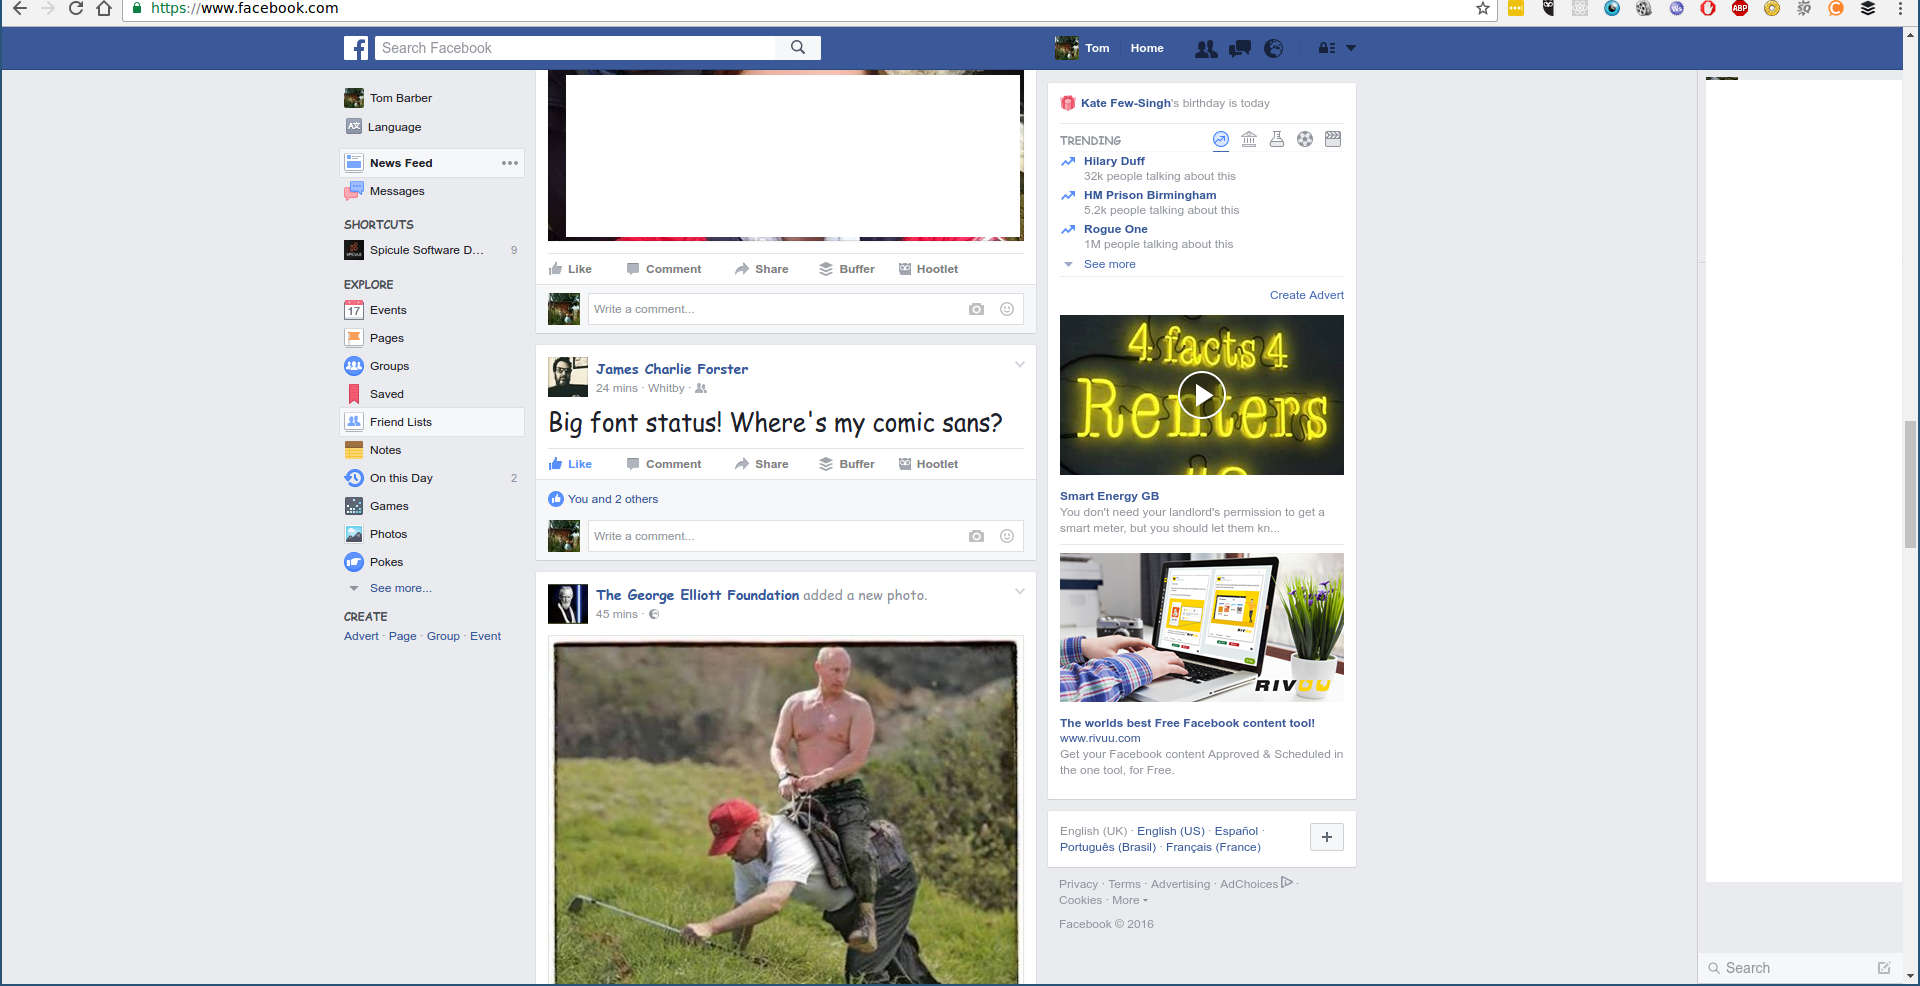Viewport: 1920px width, 986px height.
Task: Open options chevron on The George Elliott Foundation post
Action: click(1020, 592)
